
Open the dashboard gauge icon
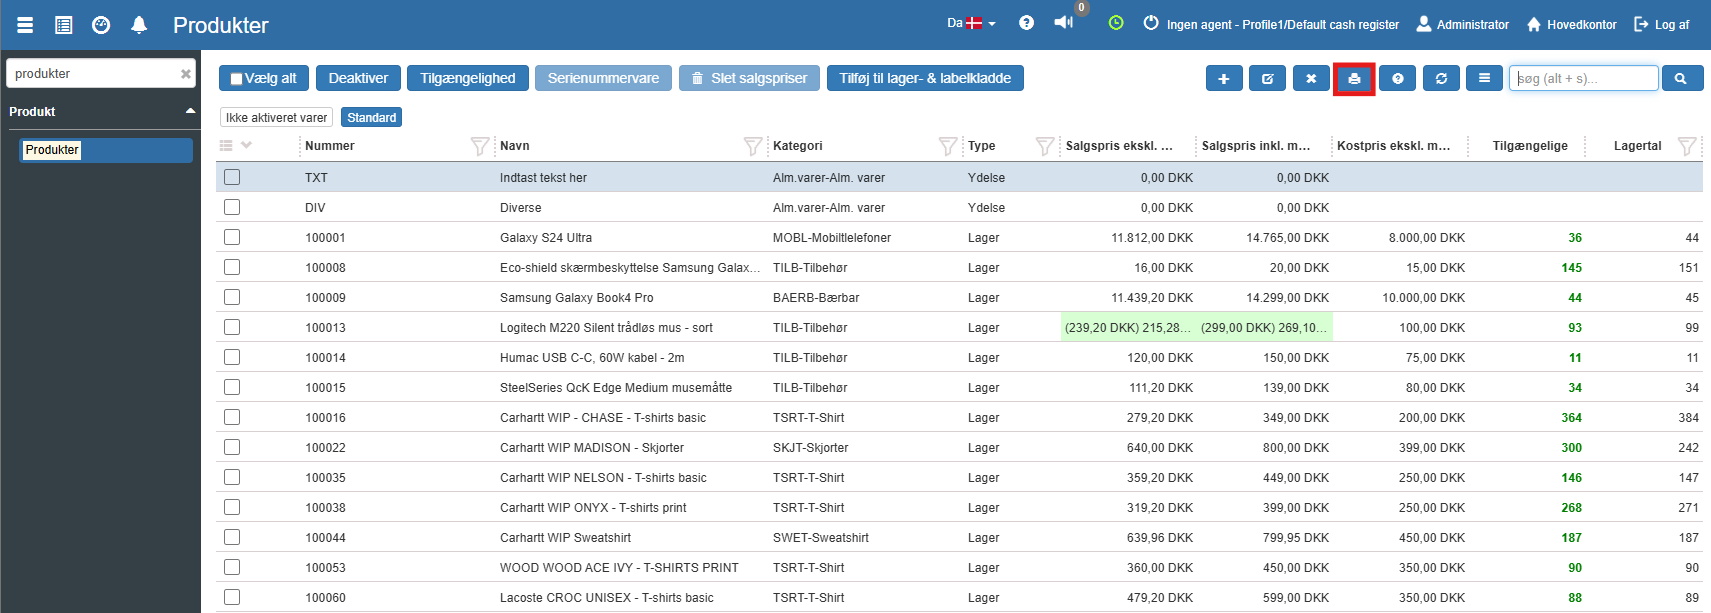click(101, 25)
